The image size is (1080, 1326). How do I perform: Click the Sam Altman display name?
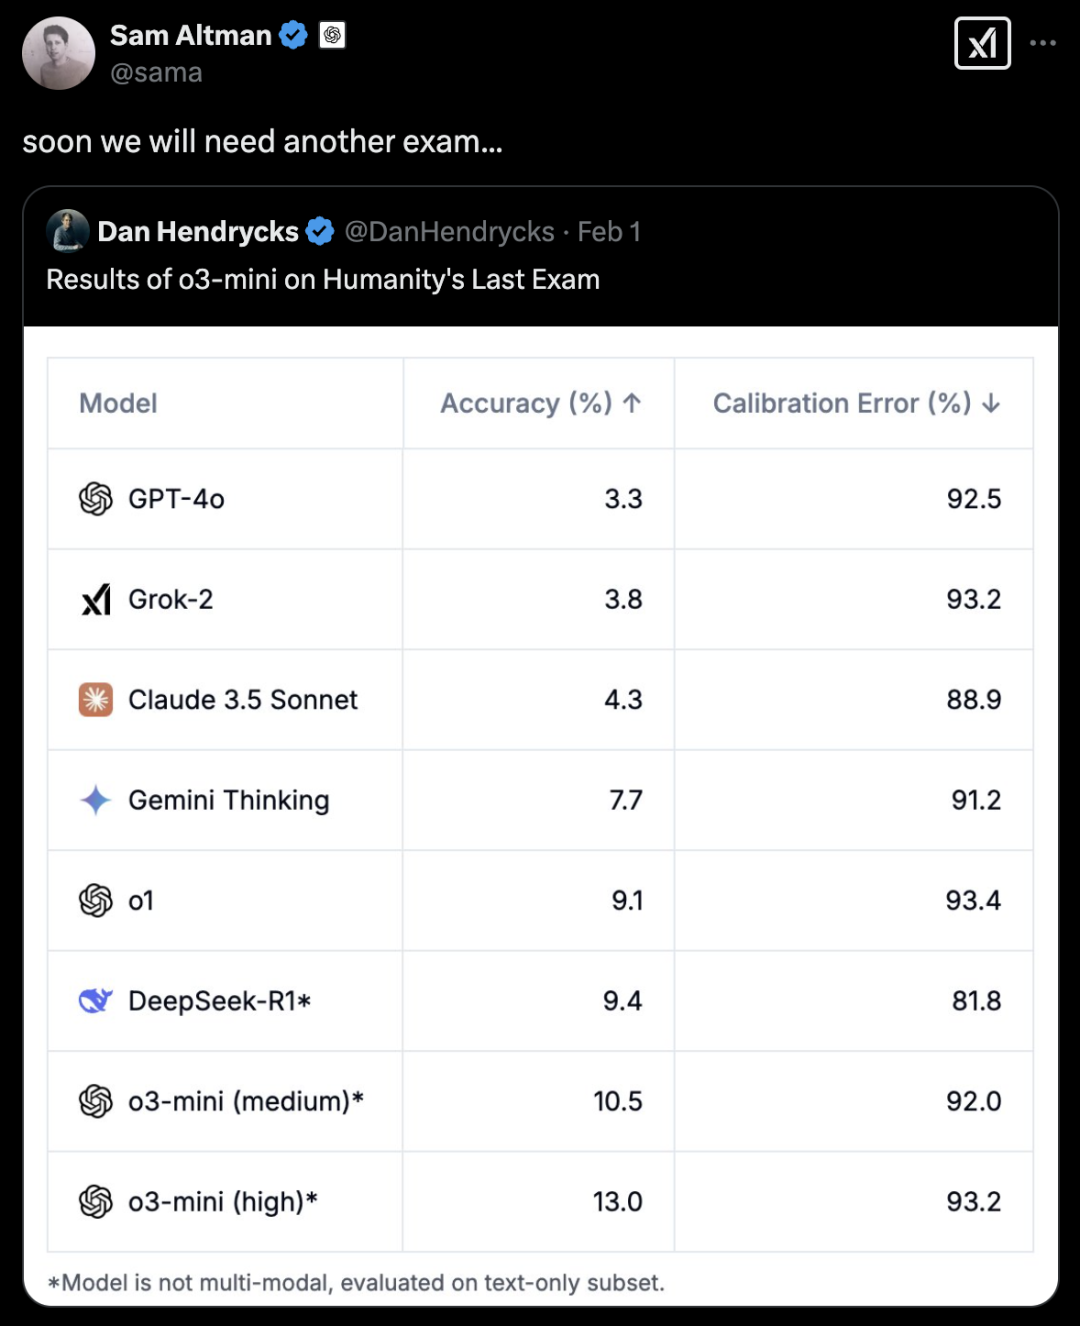point(190,36)
